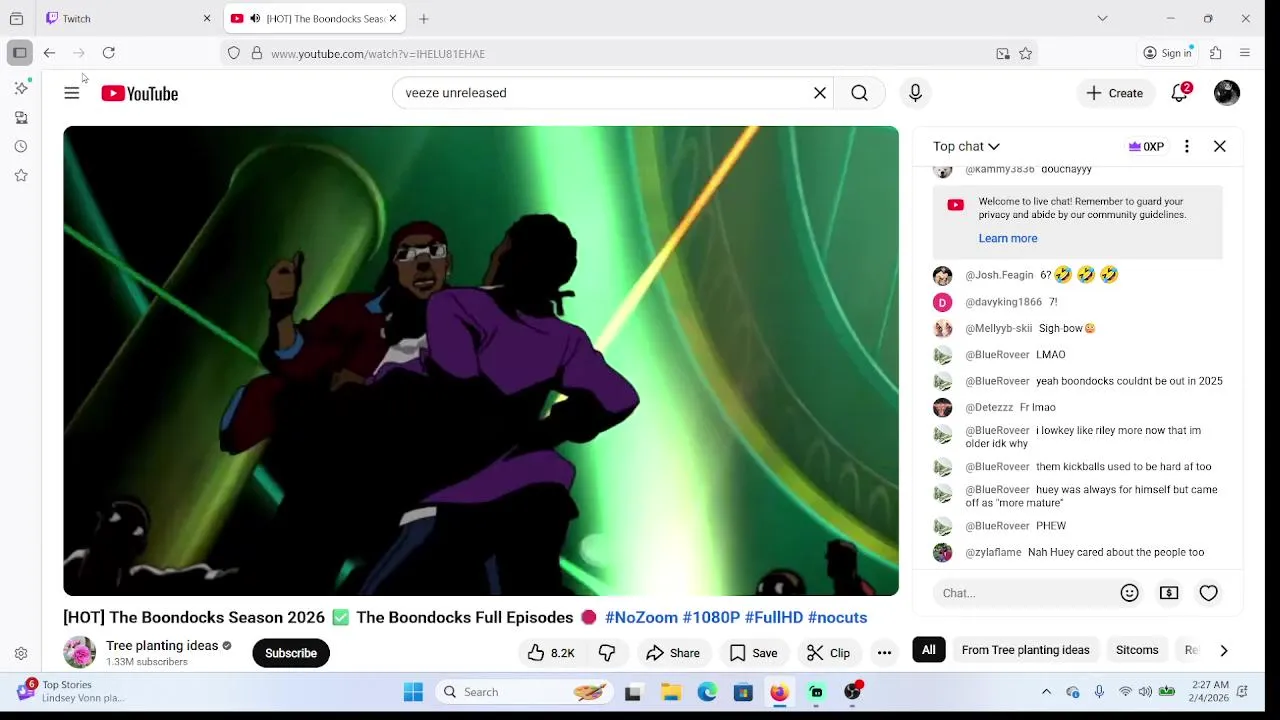
Task: Click the Learn more link in chat
Action: pos(1008,238)
